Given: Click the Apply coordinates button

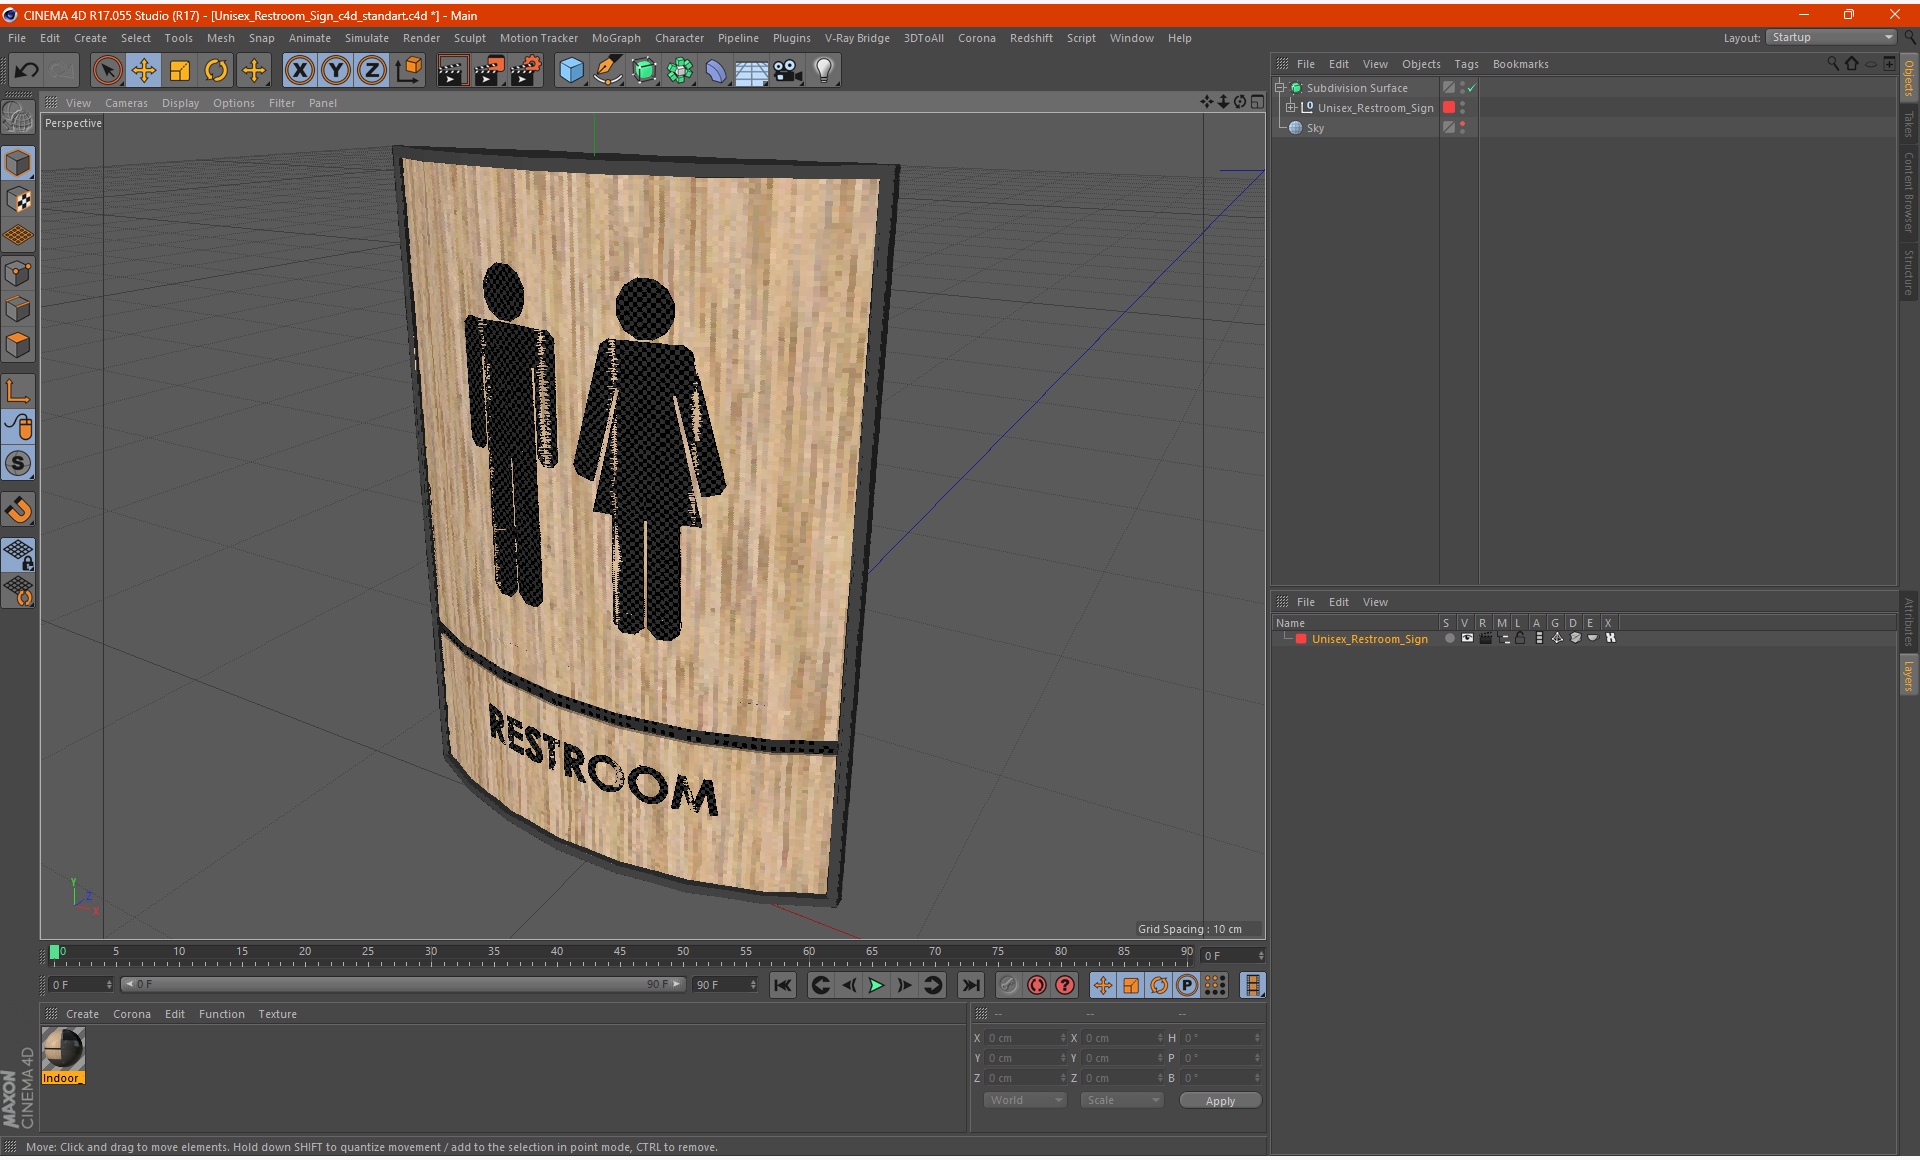Looking at the screenshot, I should tap(1220, 1100).
